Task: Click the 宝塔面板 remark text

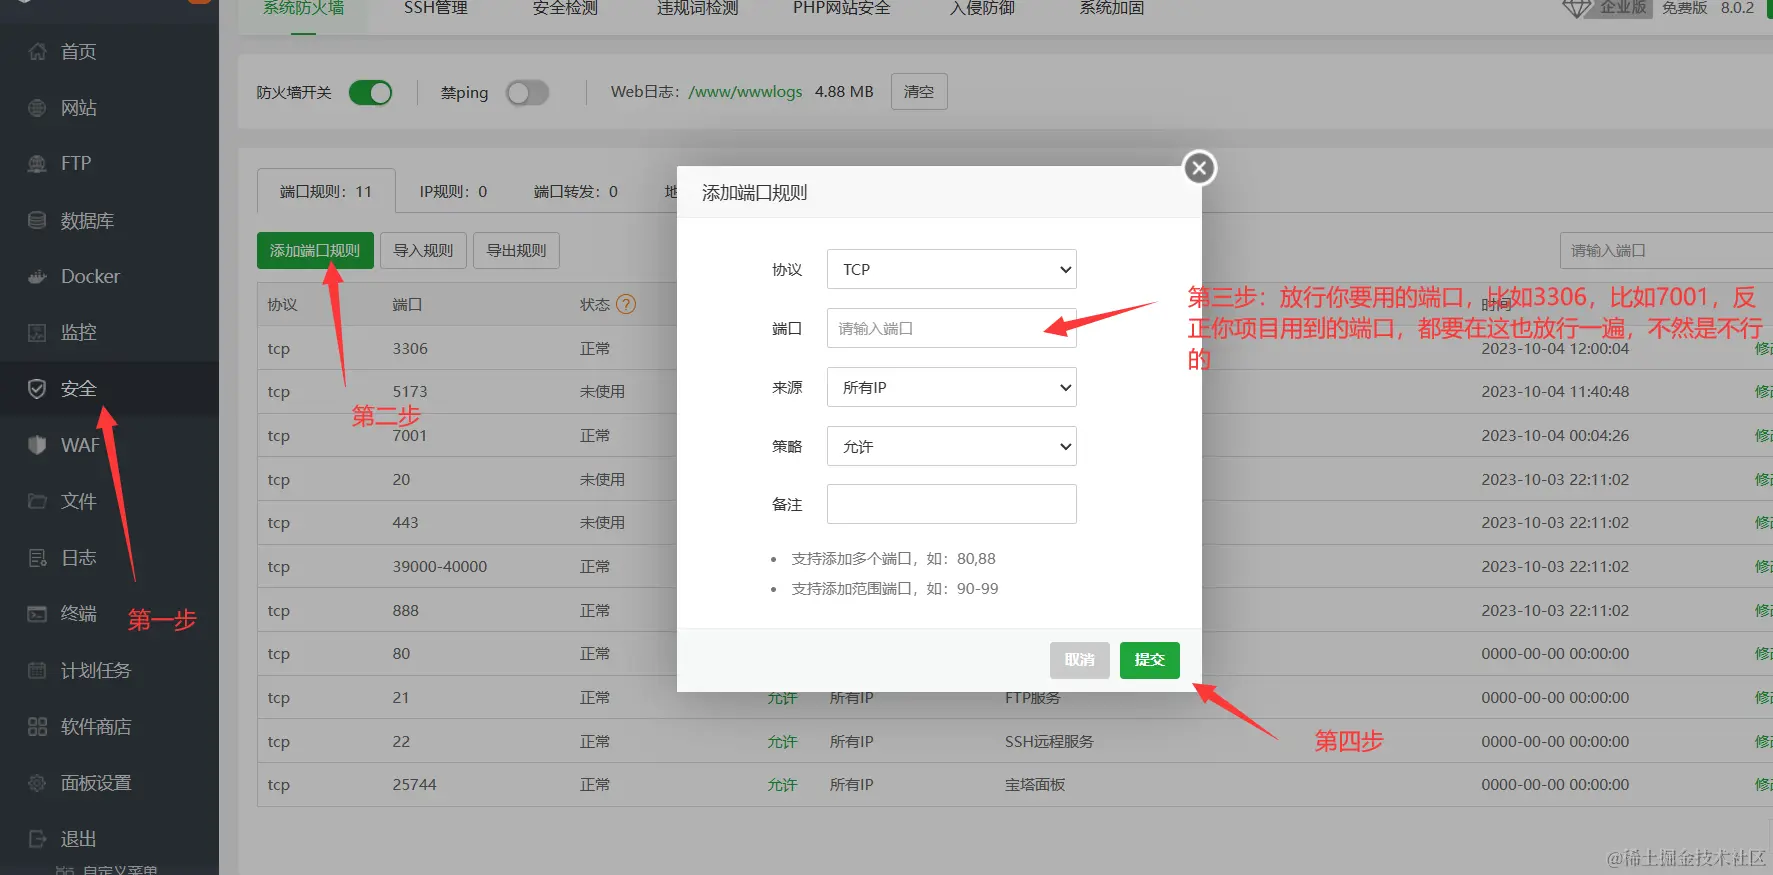Action: click(1035, 785)
